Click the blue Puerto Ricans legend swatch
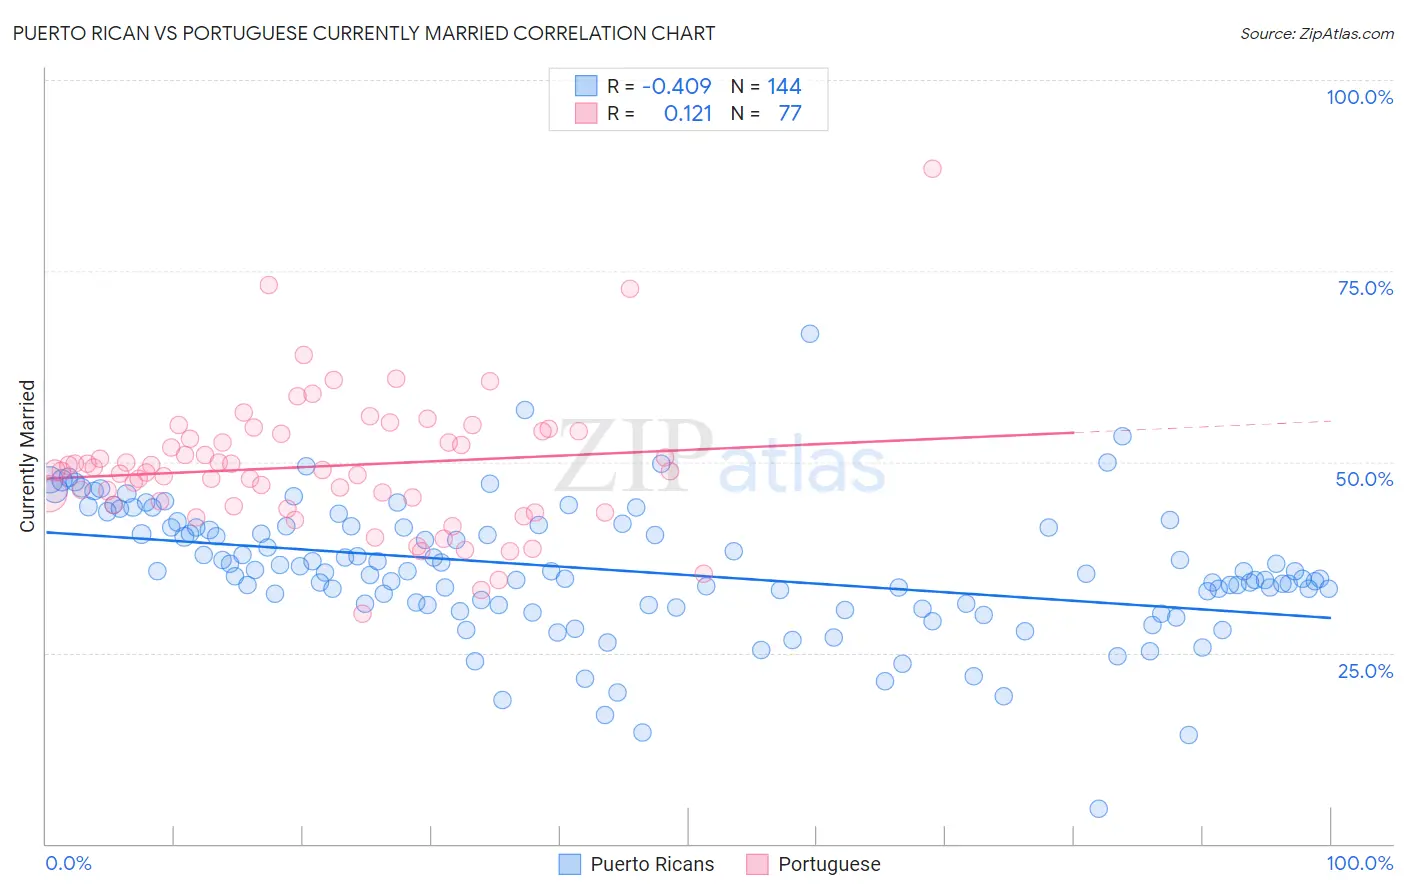This screenshot has height=892, width=1406. pos(569,864)
